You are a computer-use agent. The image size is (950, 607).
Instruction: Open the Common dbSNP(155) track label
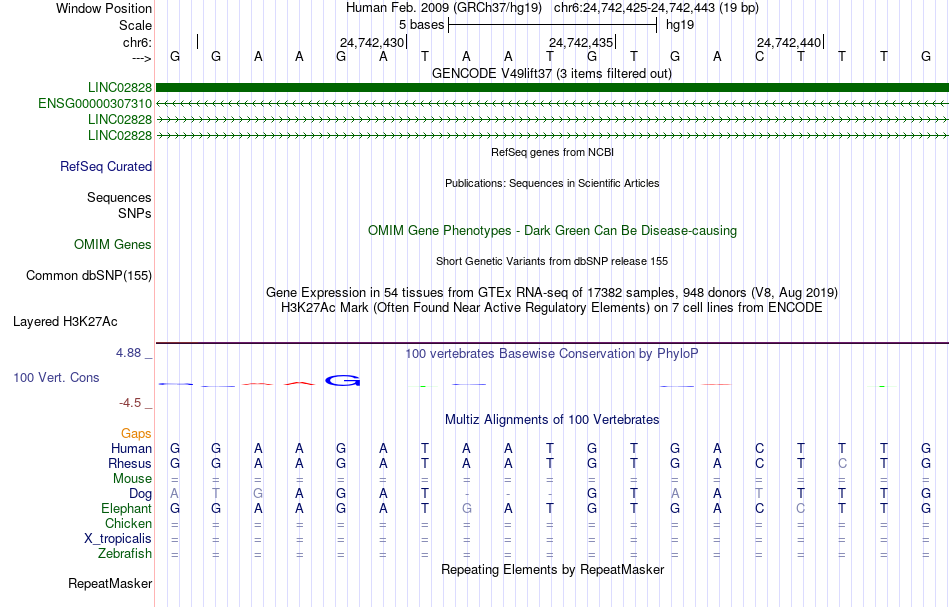coord(89,276)
